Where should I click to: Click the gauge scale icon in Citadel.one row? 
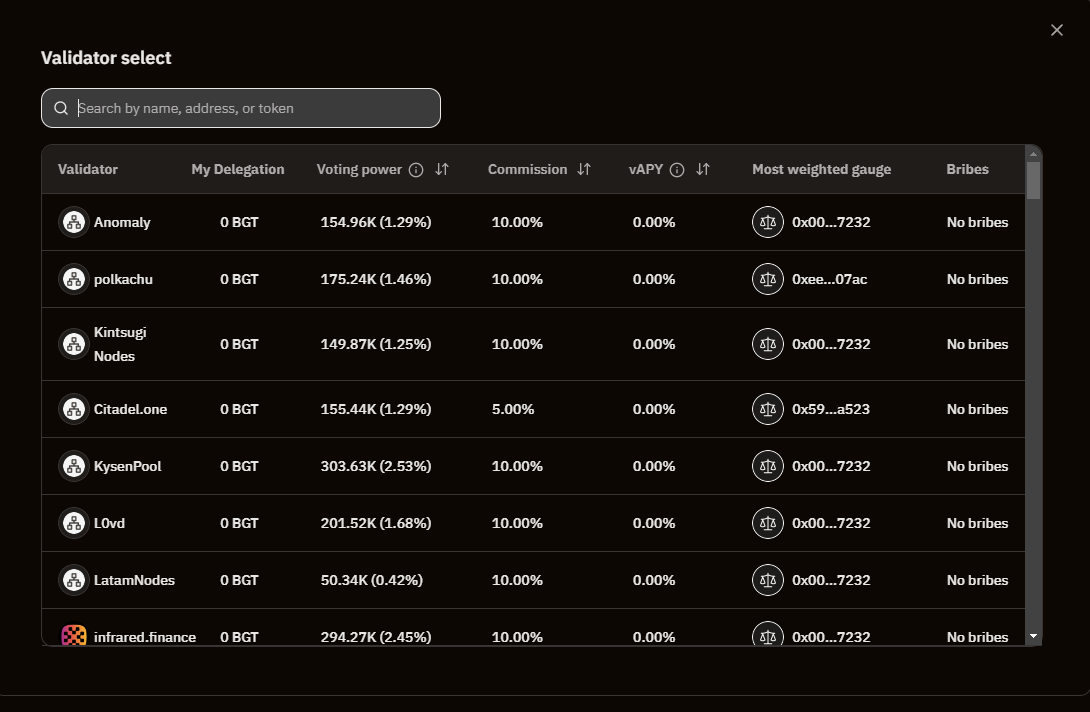(767, 410)
